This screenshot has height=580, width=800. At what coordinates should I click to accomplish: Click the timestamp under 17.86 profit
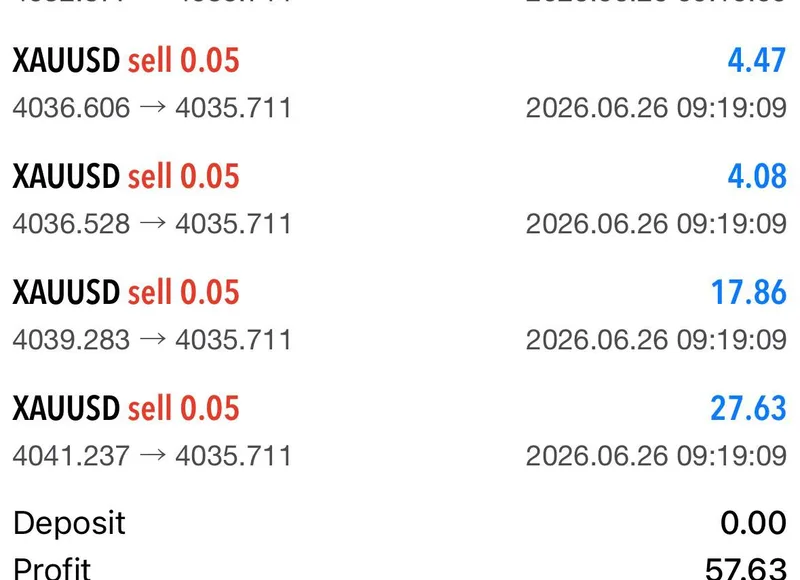[656, 340]
